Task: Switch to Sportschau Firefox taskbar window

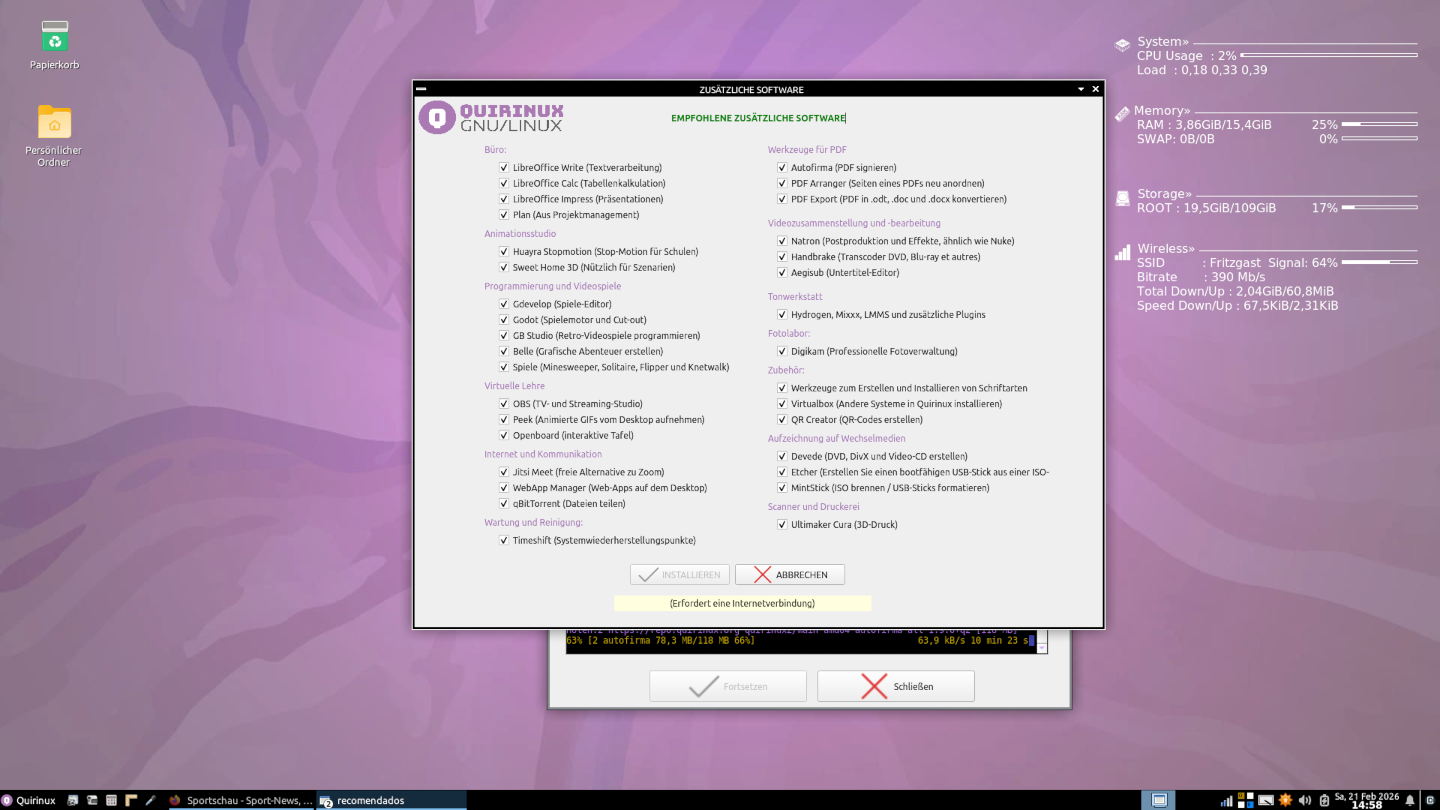Action: click(240, 800)
